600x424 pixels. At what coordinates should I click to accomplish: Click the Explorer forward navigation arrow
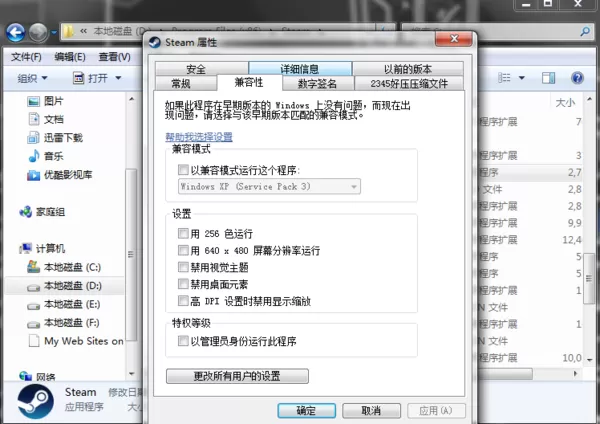(38, 33)
